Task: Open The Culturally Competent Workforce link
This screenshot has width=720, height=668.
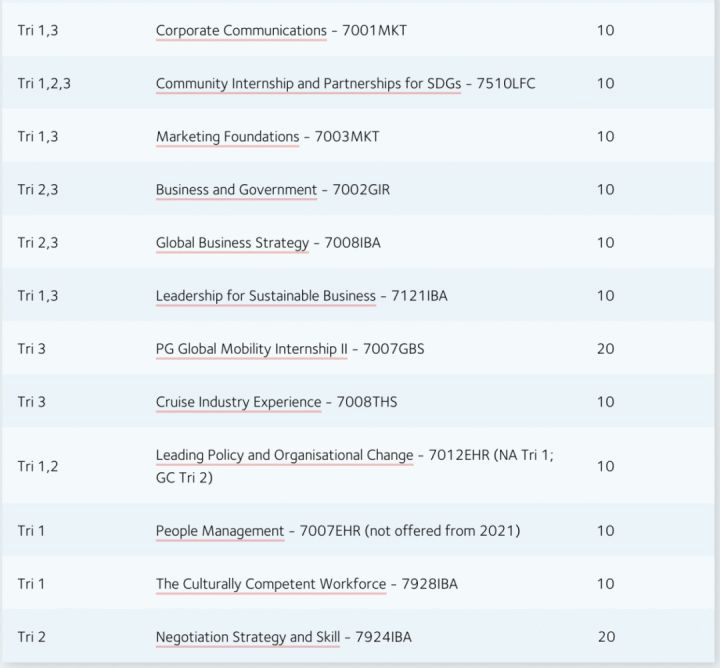Action: [270, 583]
